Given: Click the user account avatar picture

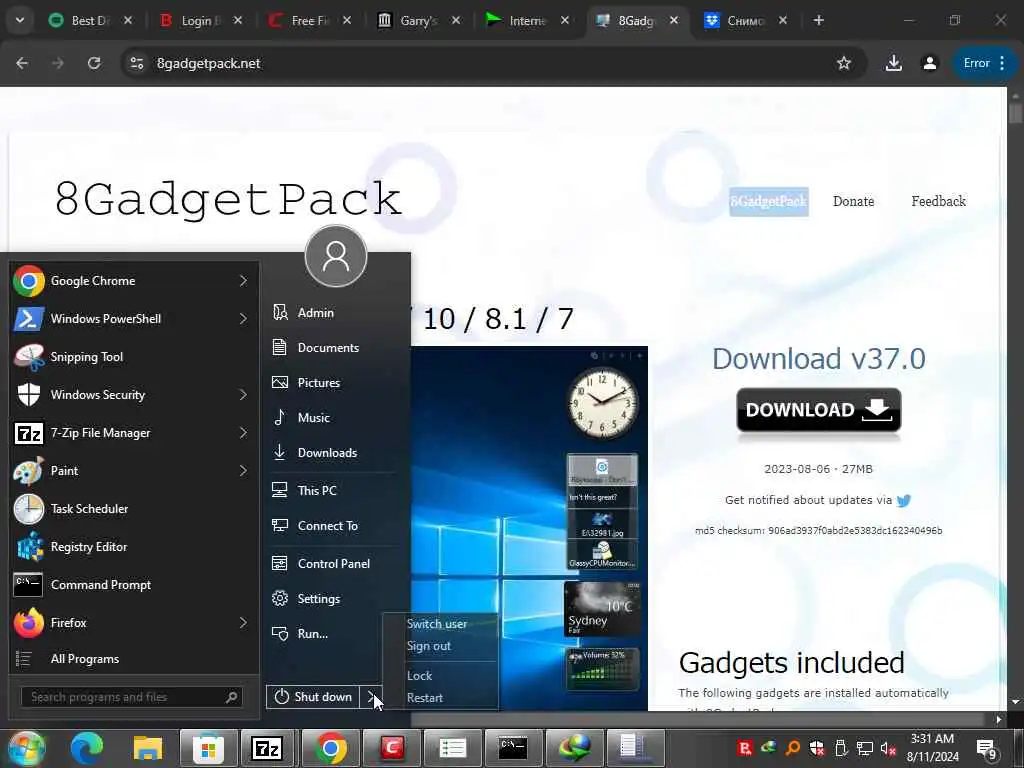Looking at the screenshot, I should (x=336, y=256).
